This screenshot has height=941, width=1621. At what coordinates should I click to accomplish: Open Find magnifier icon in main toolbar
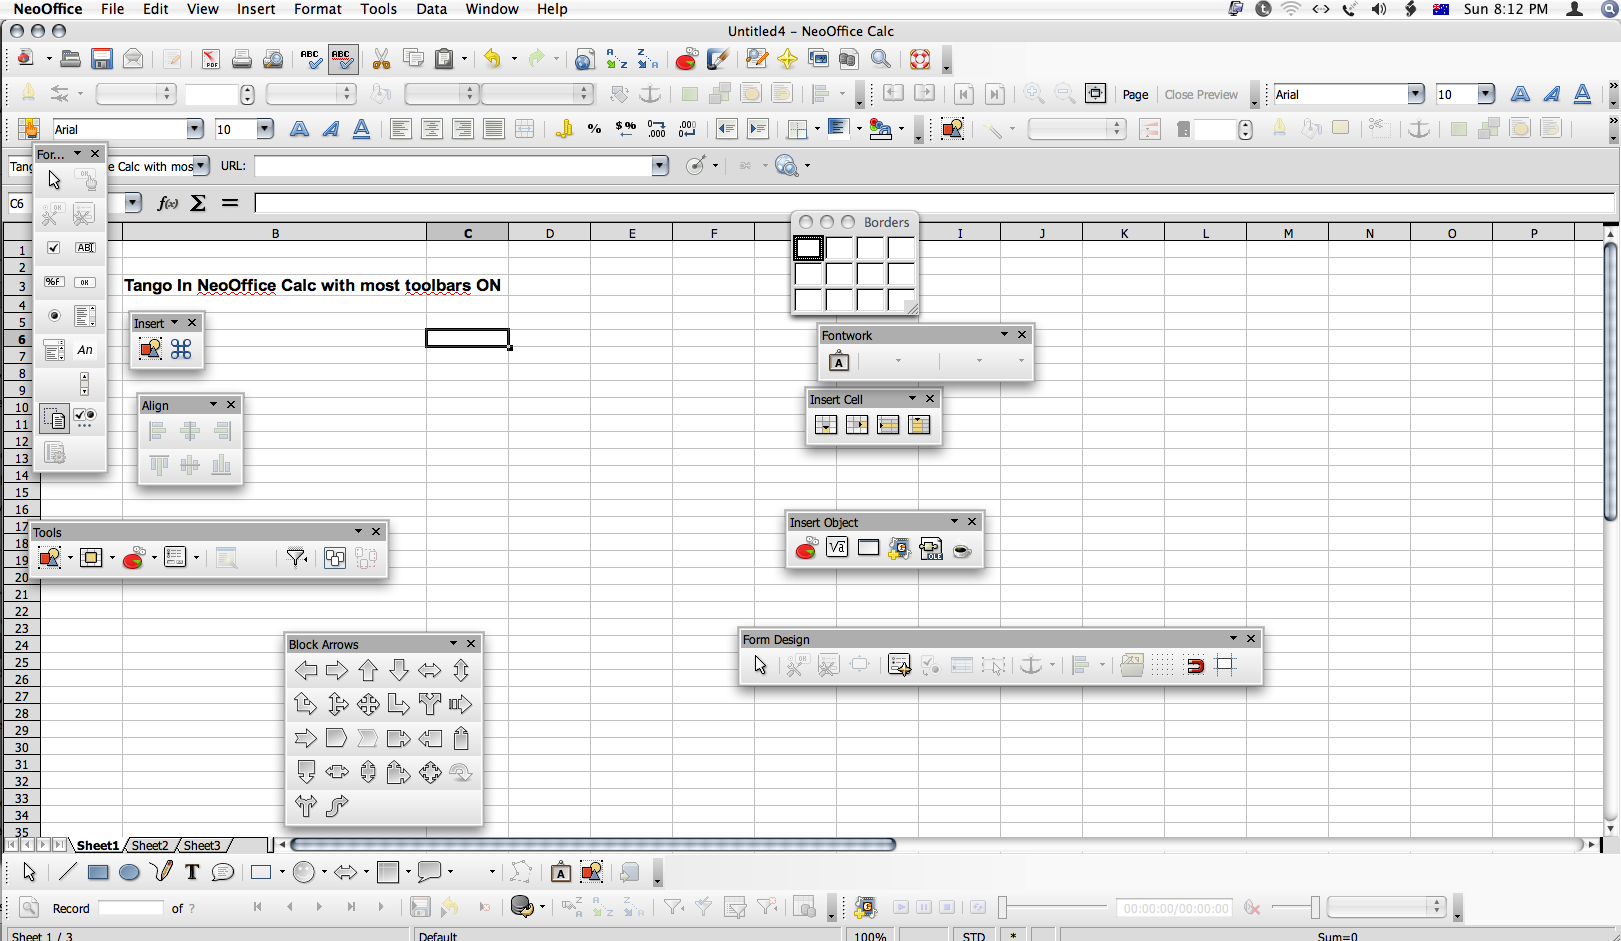pyautogui.click(x=881, y=59)
